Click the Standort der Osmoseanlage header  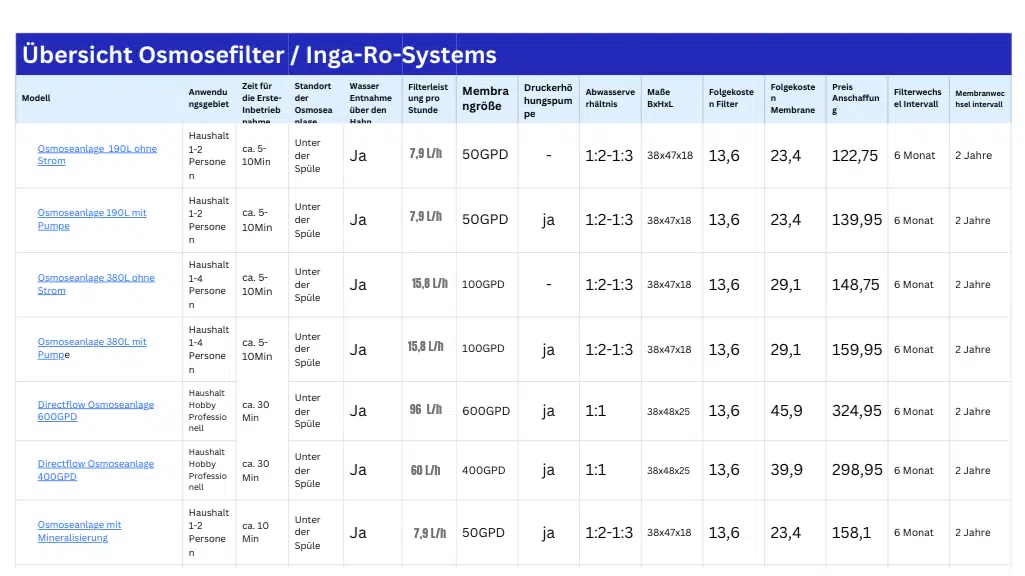point(313,103)
